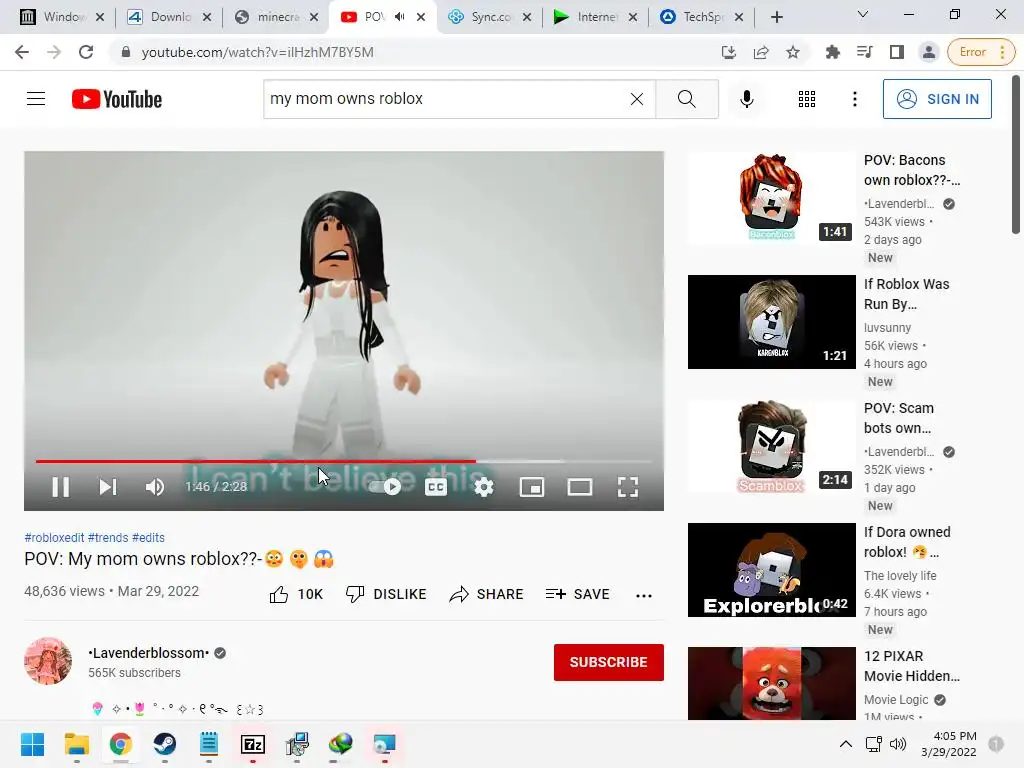Screen dimensions: 1024x768
Task: Reload the current page
Action: pyautogui.click(x=86, y=52)
